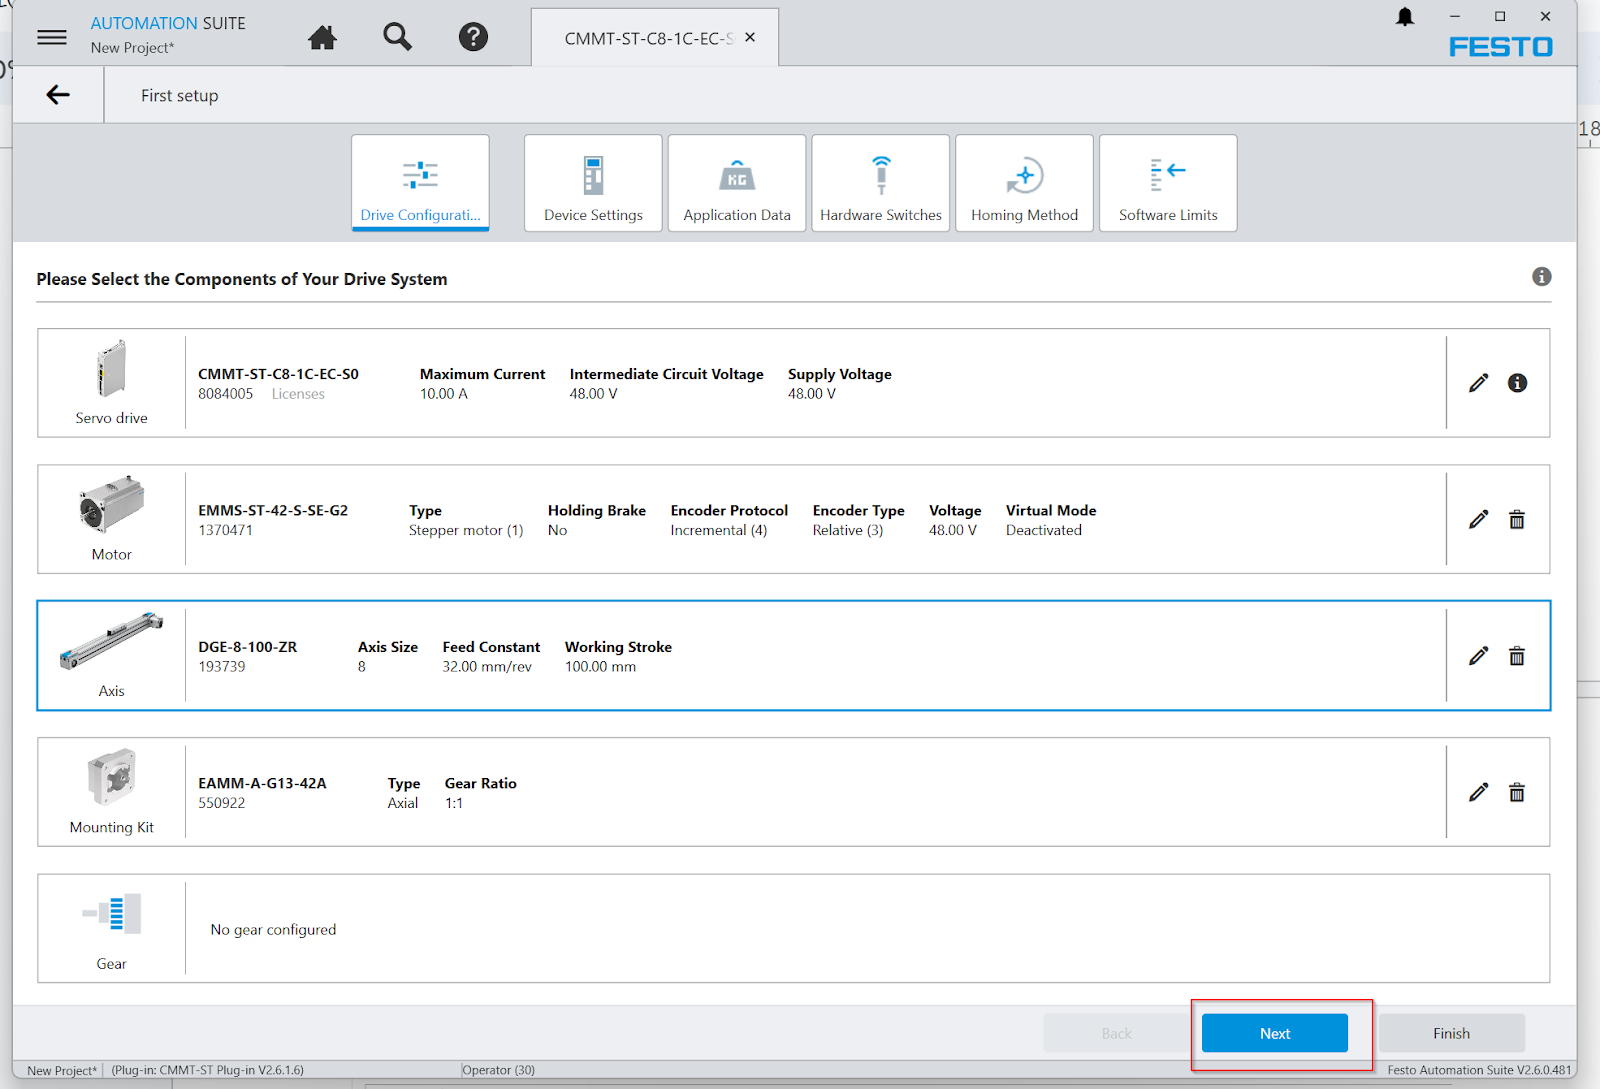Open the search magnifier icon
Viewport: 1600px width, 1089px height.
[x=397, y=37]
